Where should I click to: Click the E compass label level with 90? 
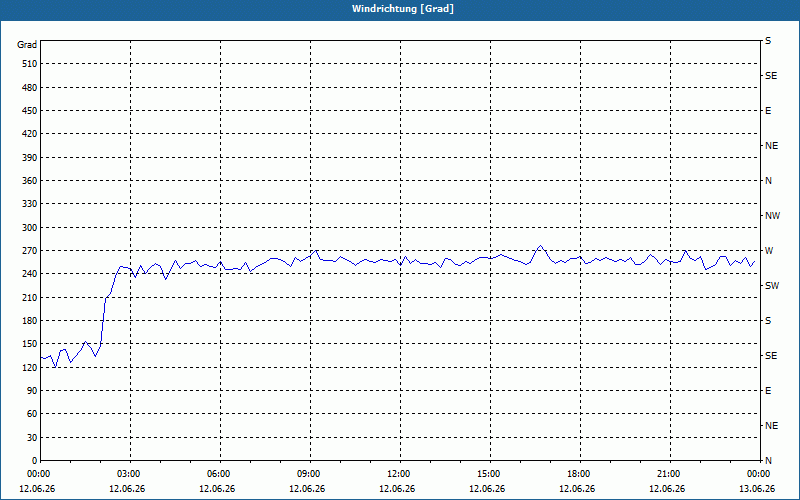point(768,391)
